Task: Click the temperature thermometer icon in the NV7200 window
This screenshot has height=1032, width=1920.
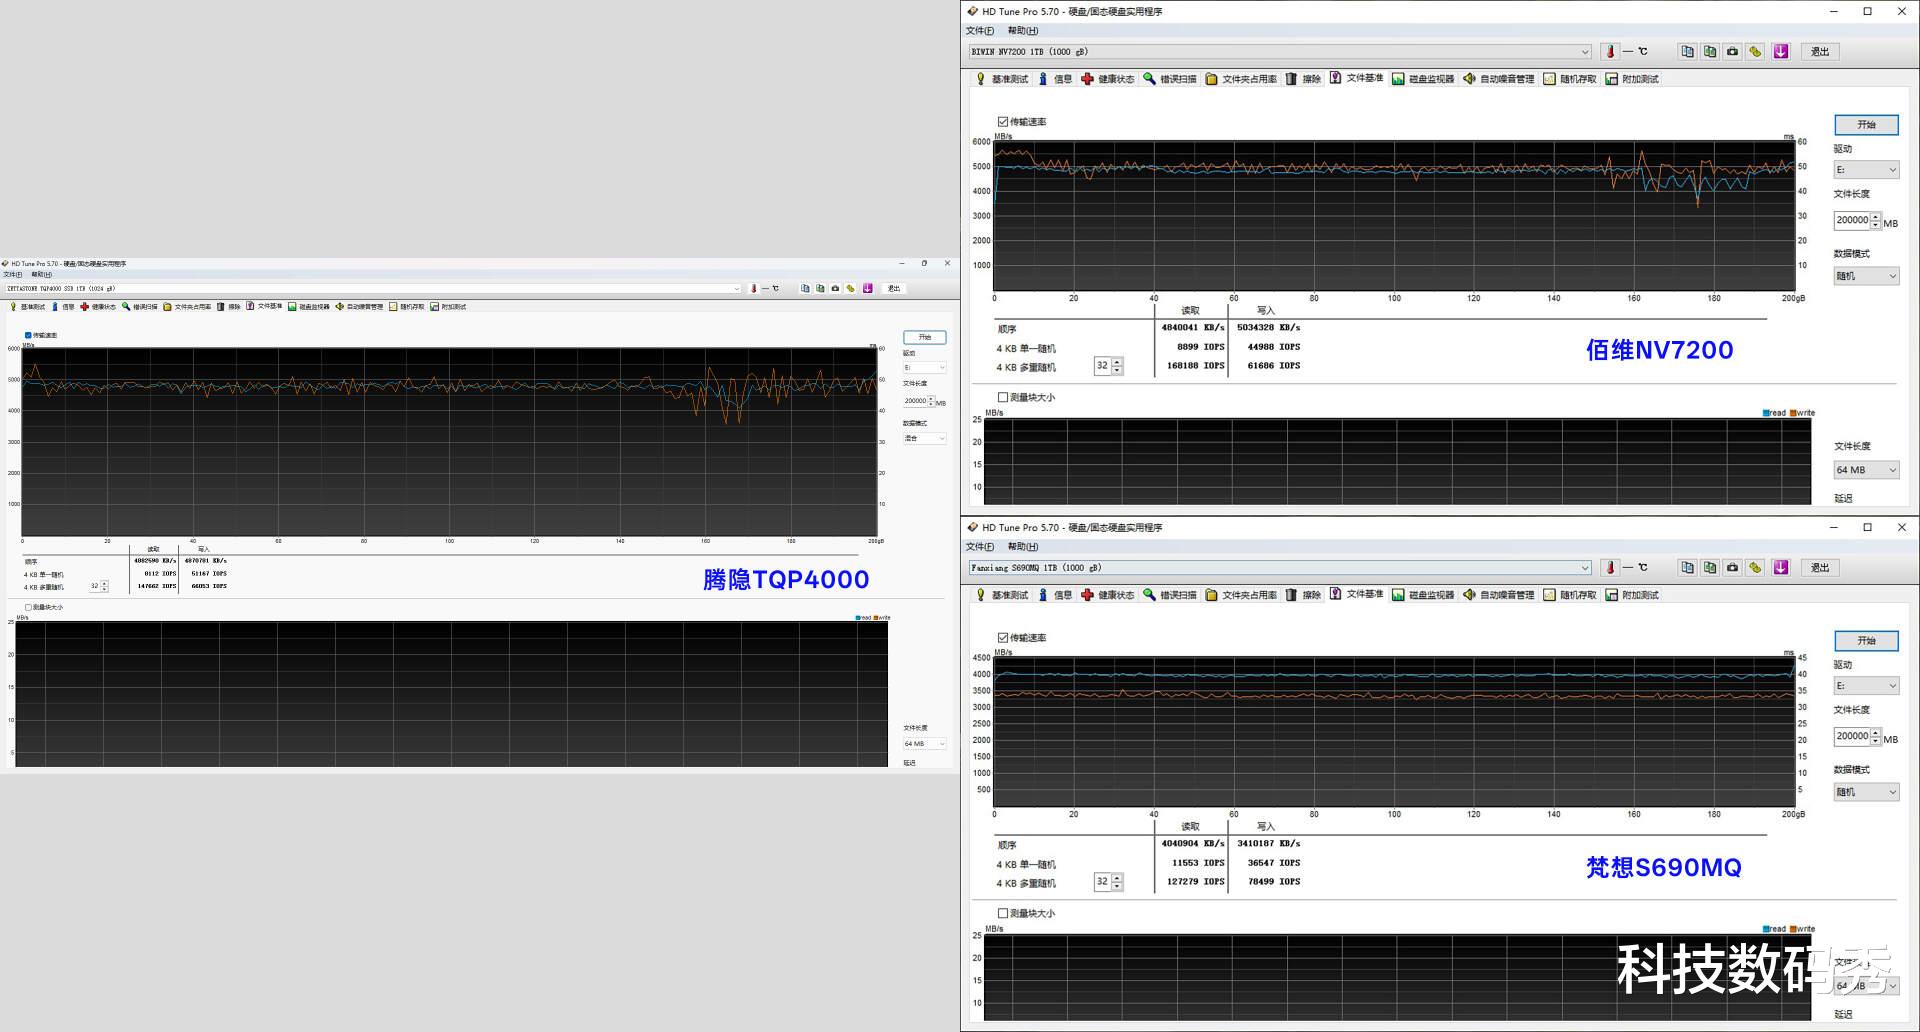Action: click(1610, 52)
